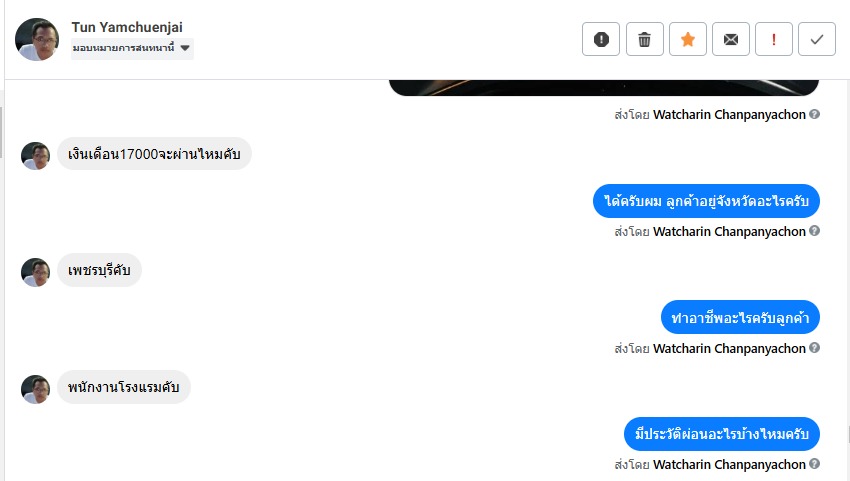Viewport: 850px width, 481px height.
Task: Click the name Tun Yamchuenjai
Action: (x=127, y=27)
